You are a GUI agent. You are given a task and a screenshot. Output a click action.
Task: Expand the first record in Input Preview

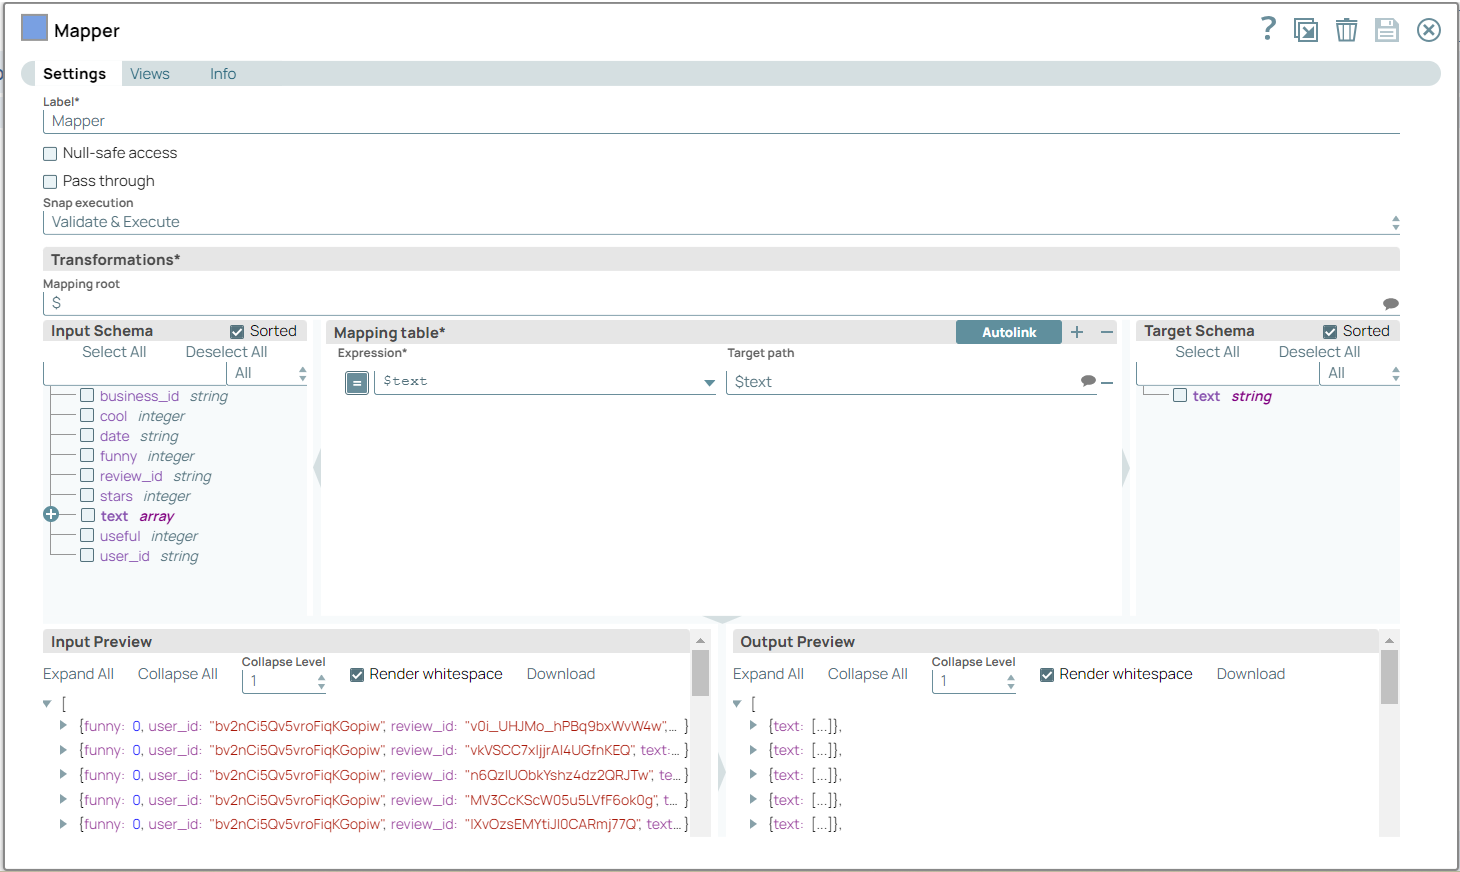tap(63, 725)
